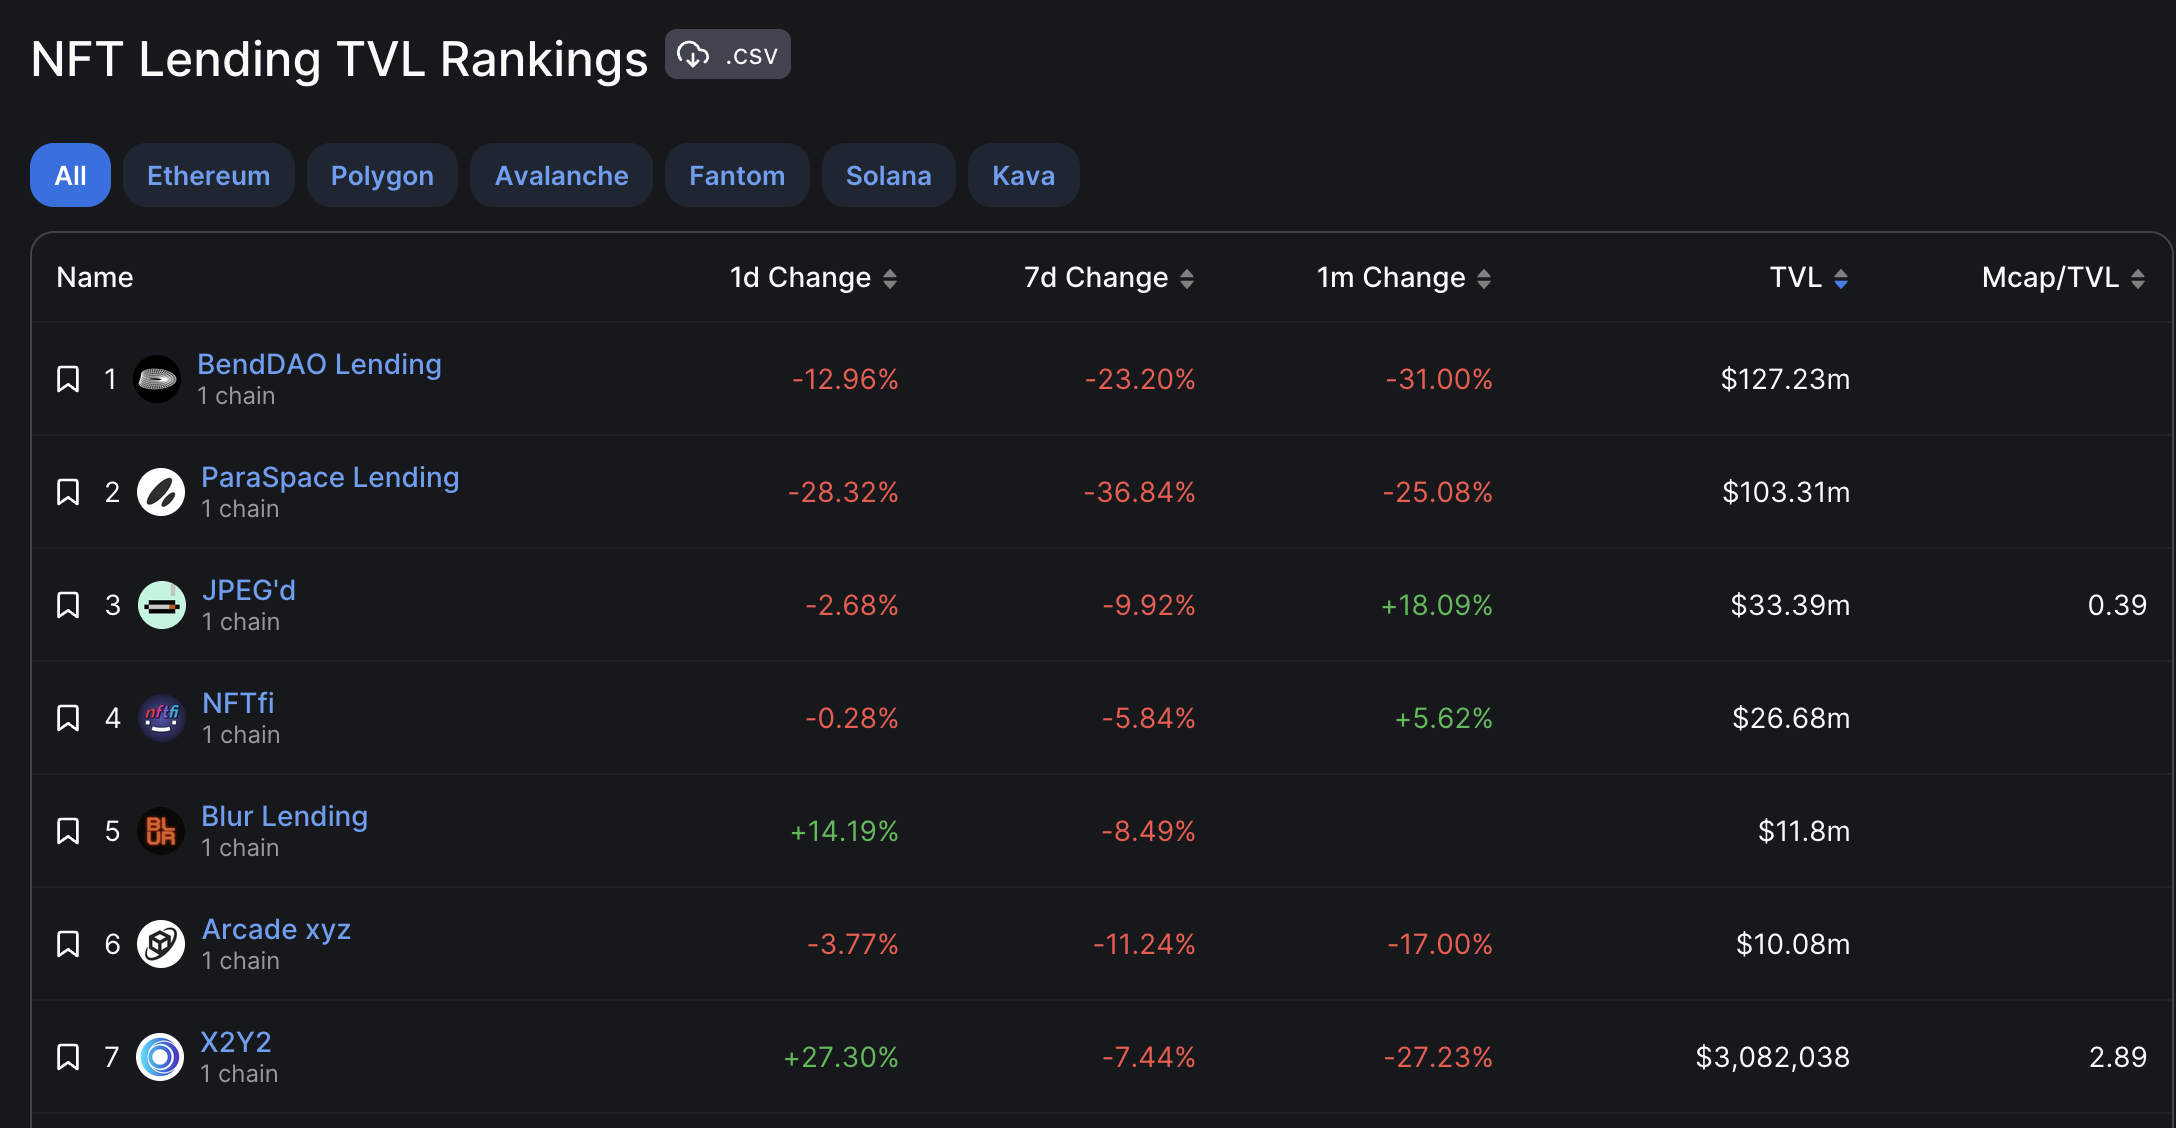The height and width of the screenshot is (1128, 2176).
Task: Bookmark ParaSpace Lending
Action: click(x=68, y=492)
